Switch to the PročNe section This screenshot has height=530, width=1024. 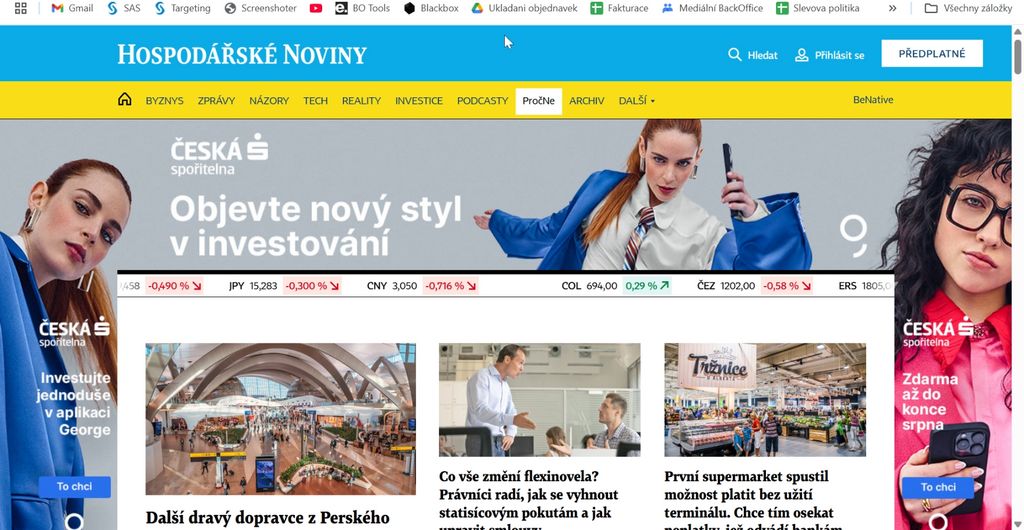(539, 101)
